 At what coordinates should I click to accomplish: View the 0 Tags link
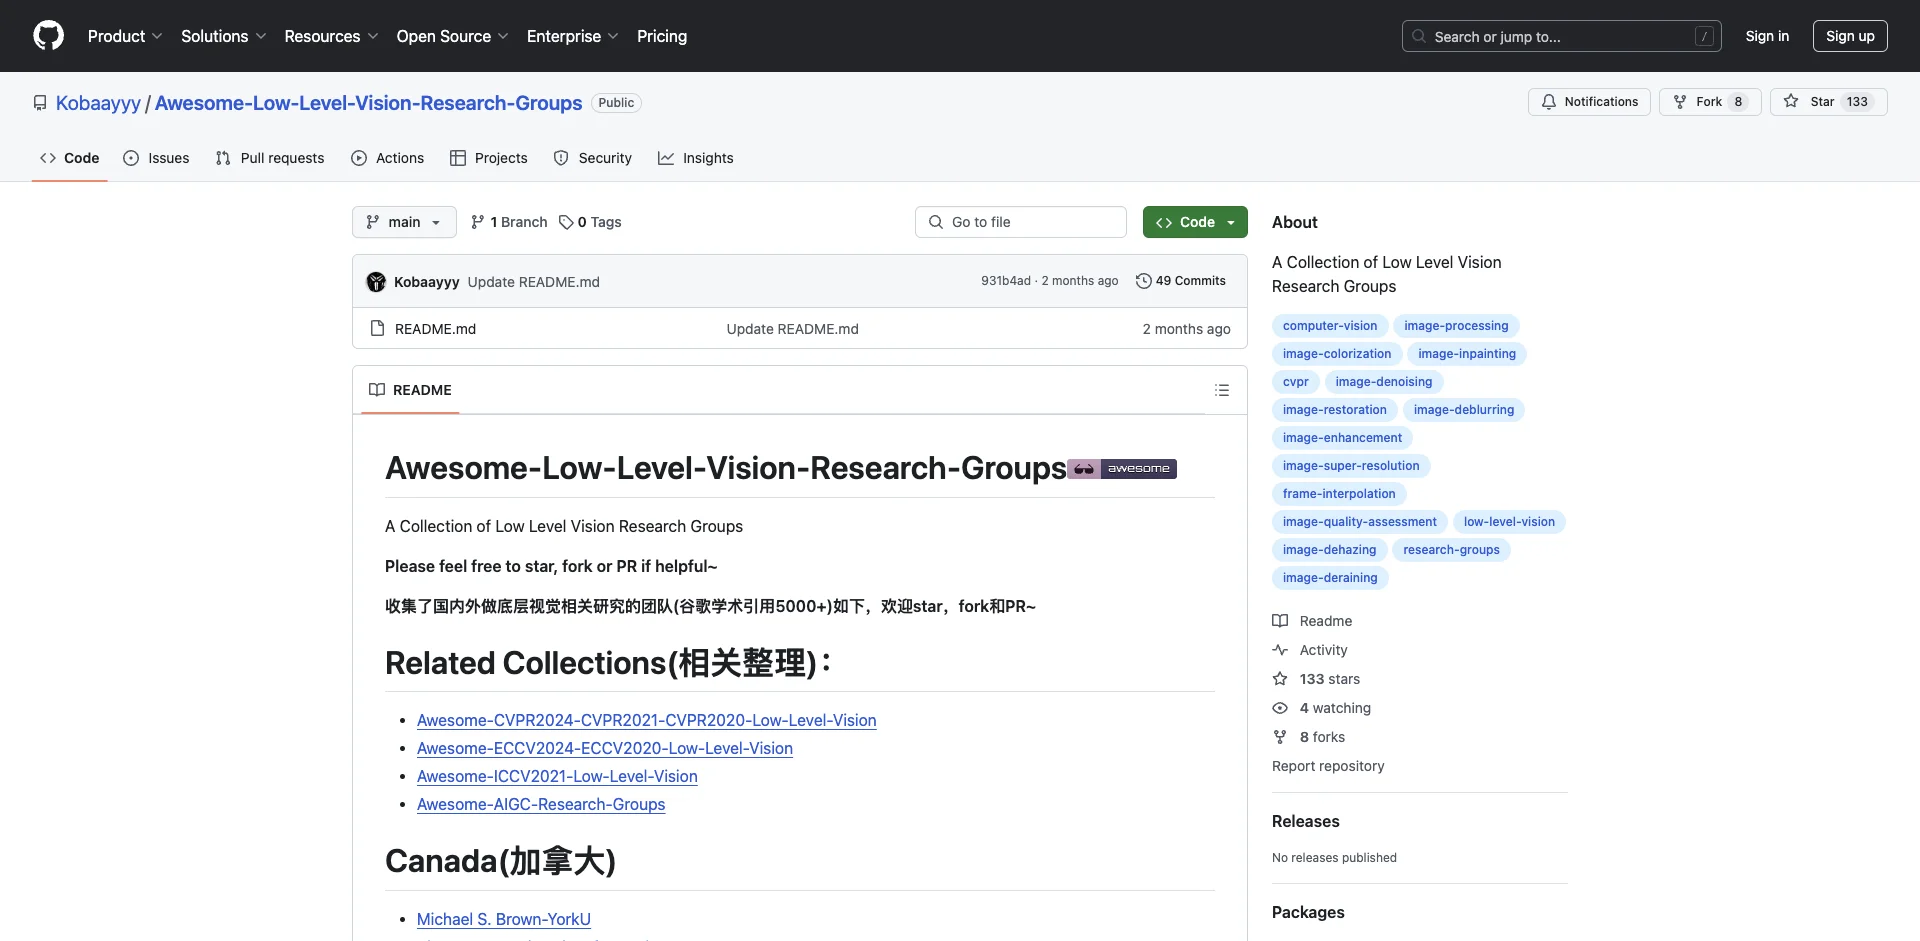(590, 222)
